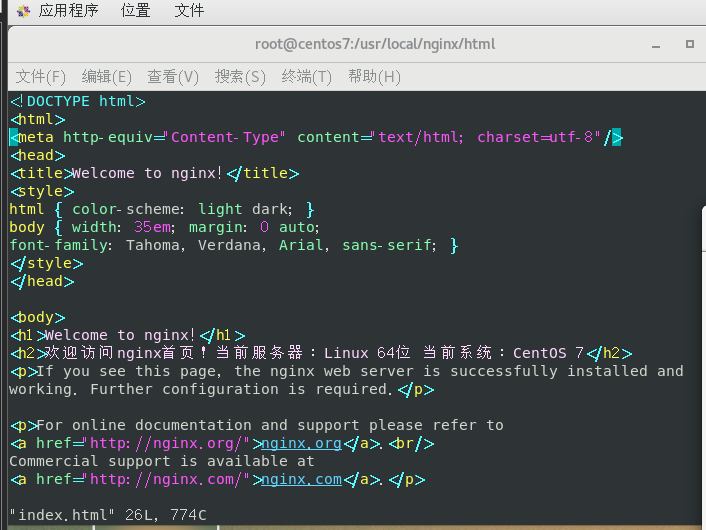Click the closing </style> tag
Viewport: 706px width, 530px height.
click(x=47, y=263)
